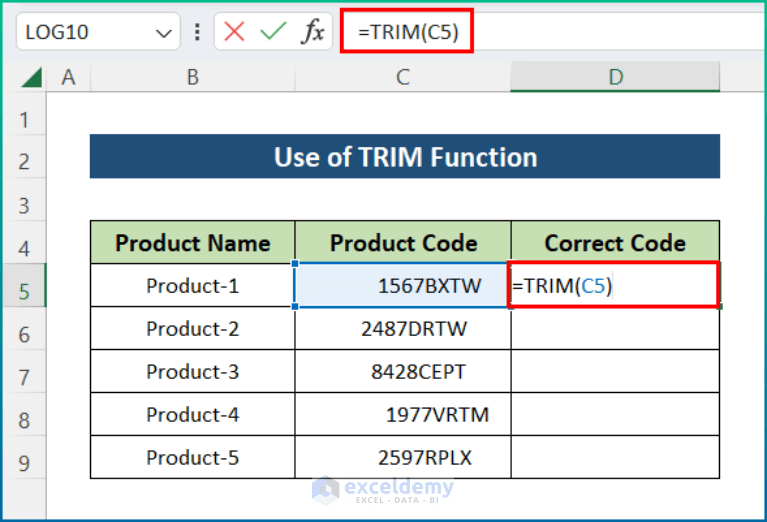Select column A header
The image size is (767, 522).
click(x=68, y=77)
